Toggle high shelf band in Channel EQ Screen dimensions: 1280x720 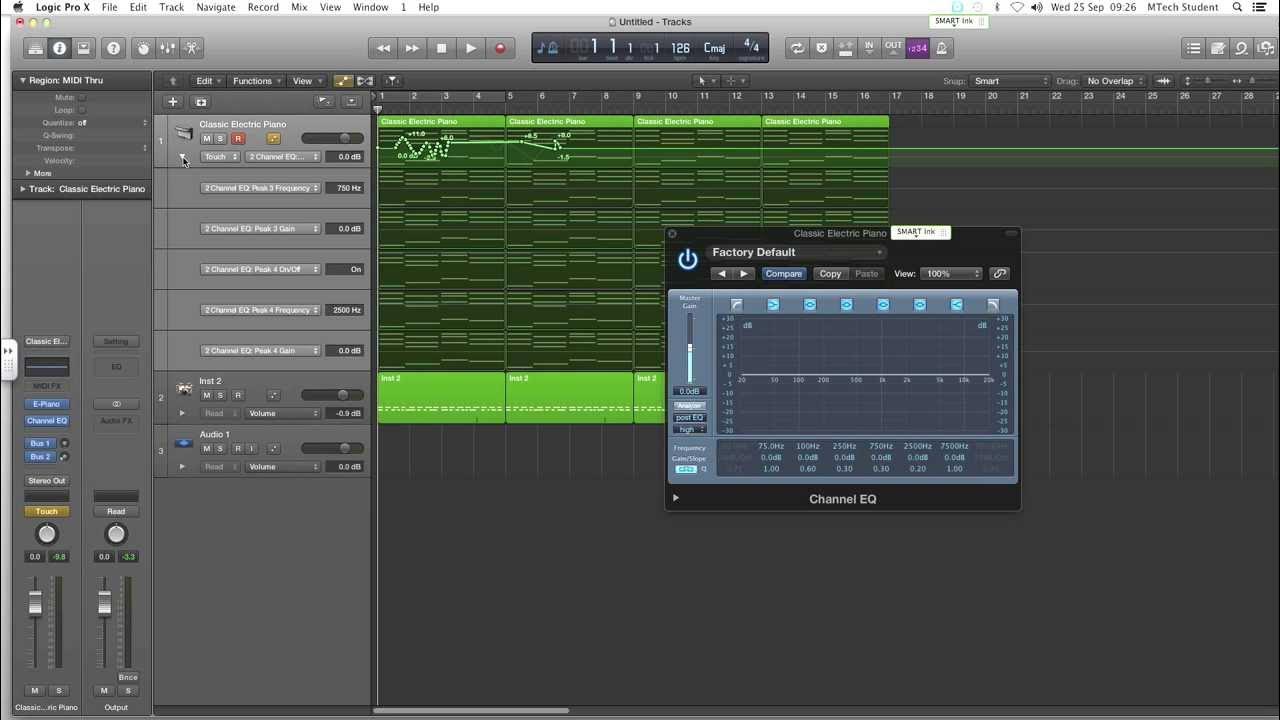pyautogui.click(x=956, y=304)
